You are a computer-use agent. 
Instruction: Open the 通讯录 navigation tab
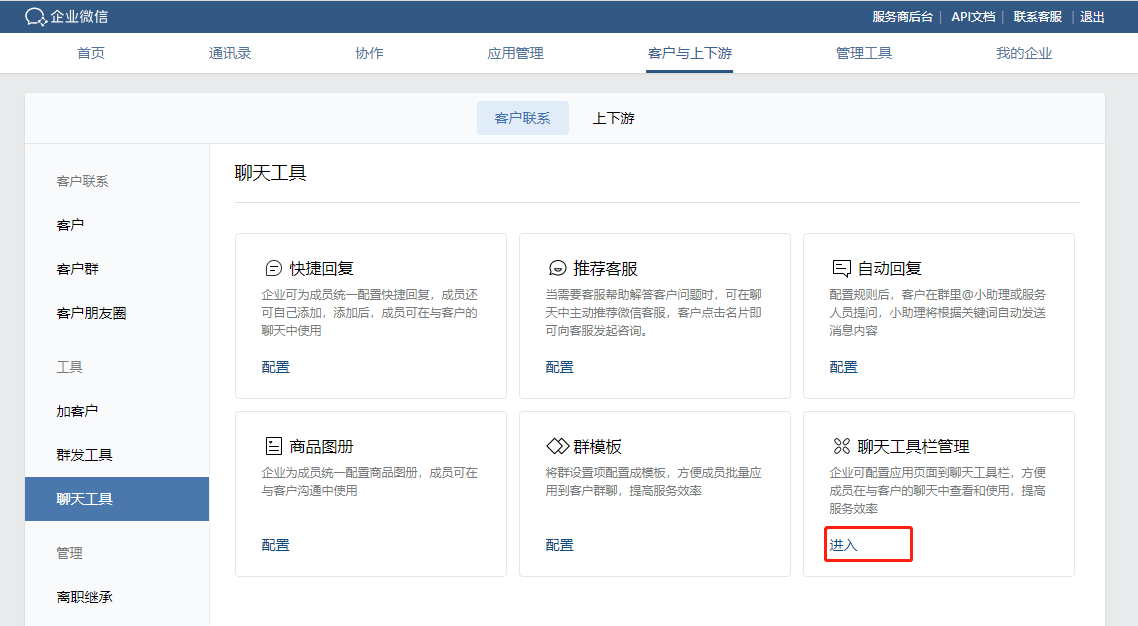pyautogui.click(x=229, y=53)
